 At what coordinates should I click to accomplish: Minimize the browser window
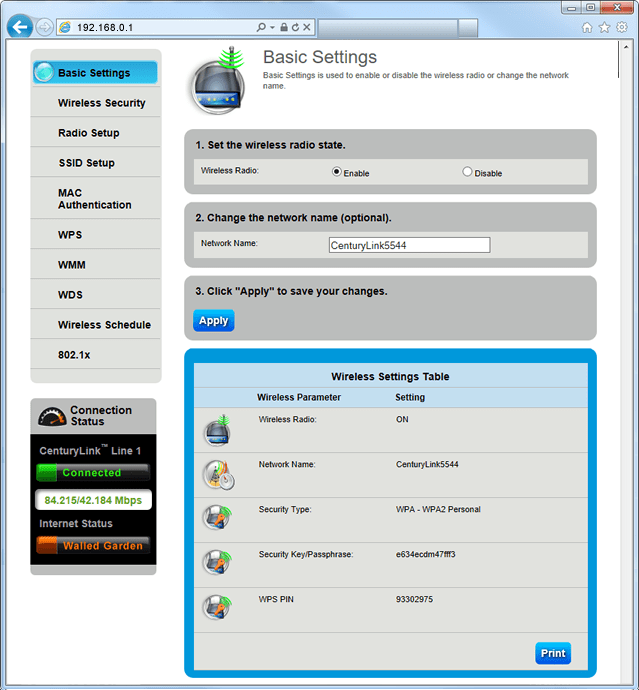[571, 8]
